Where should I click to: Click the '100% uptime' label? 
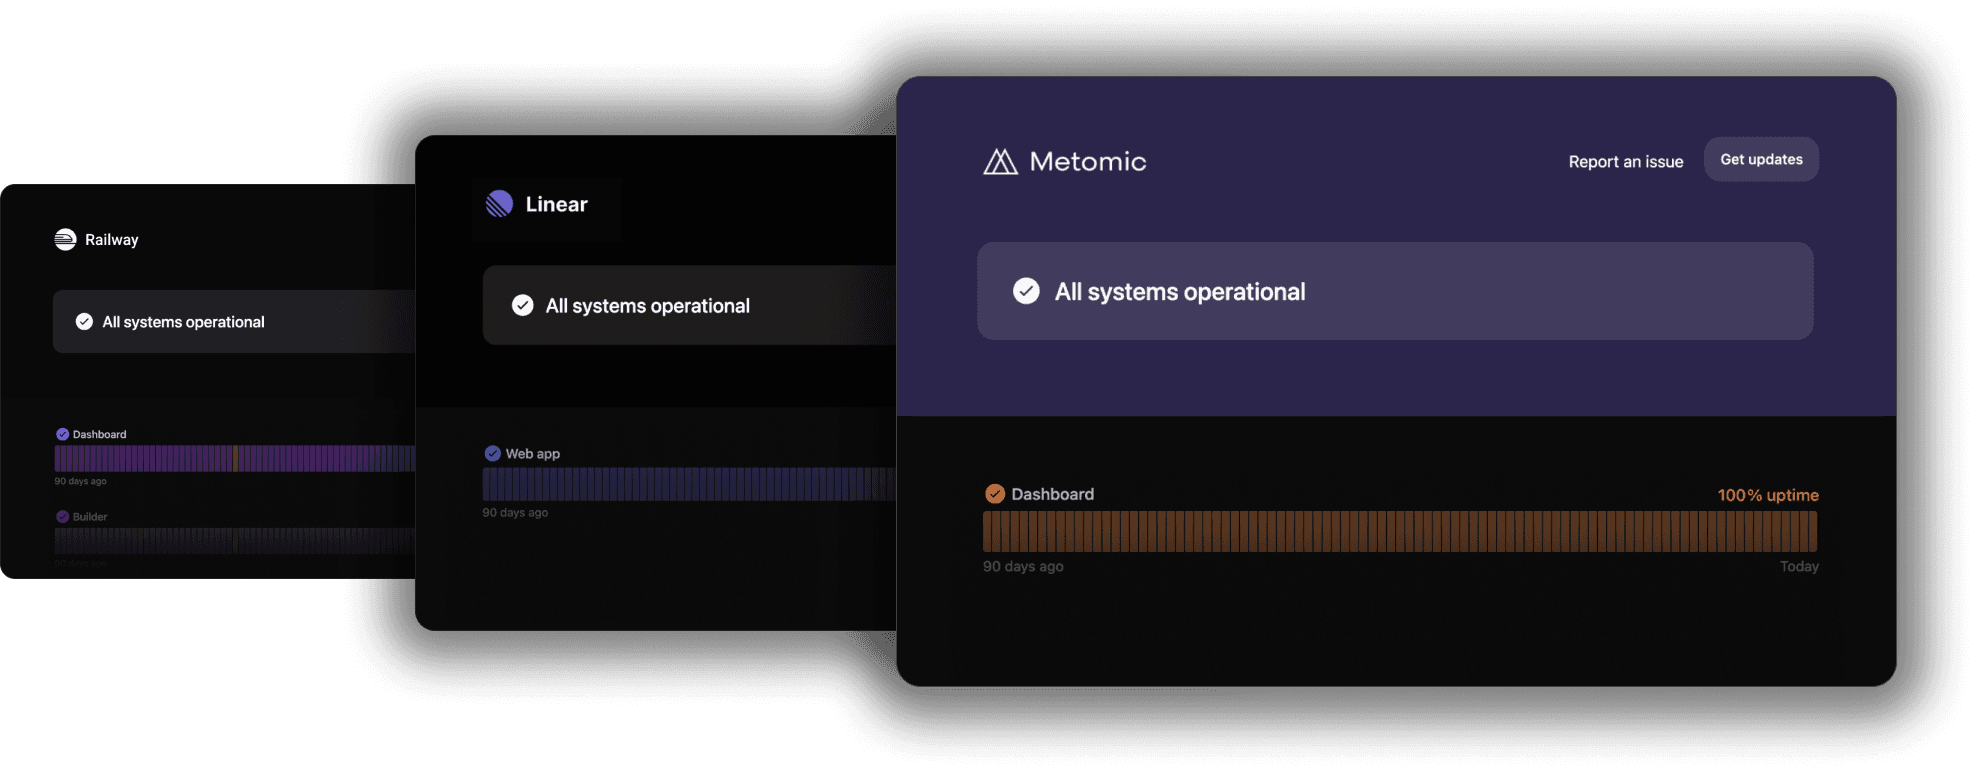(x=1767, y=495)
